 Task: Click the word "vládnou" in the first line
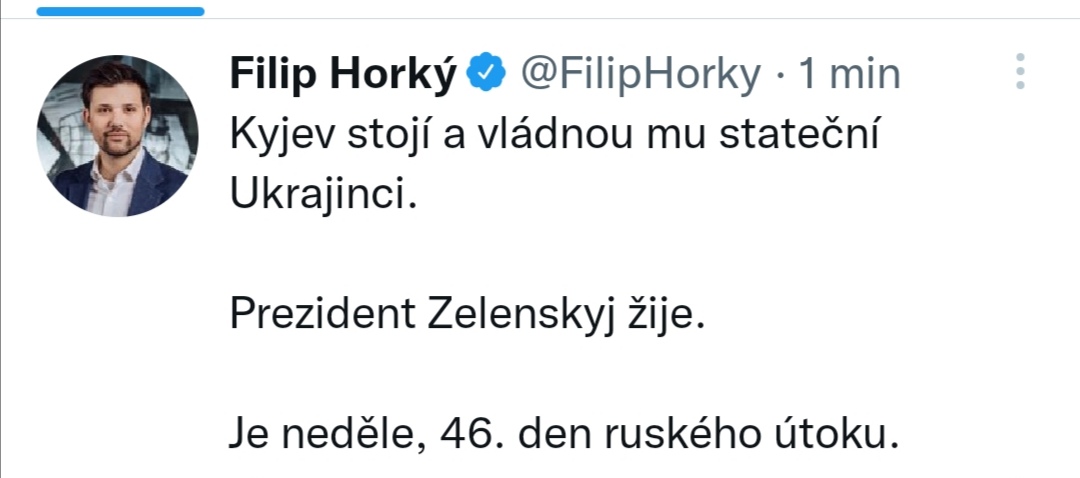(555, 135)
